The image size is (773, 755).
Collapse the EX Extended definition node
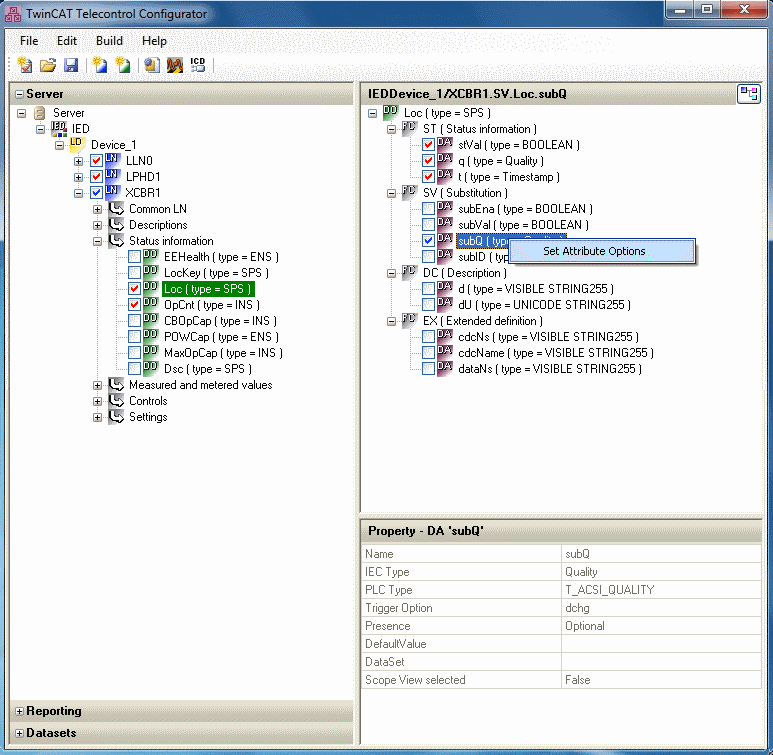tap(391, 322)
